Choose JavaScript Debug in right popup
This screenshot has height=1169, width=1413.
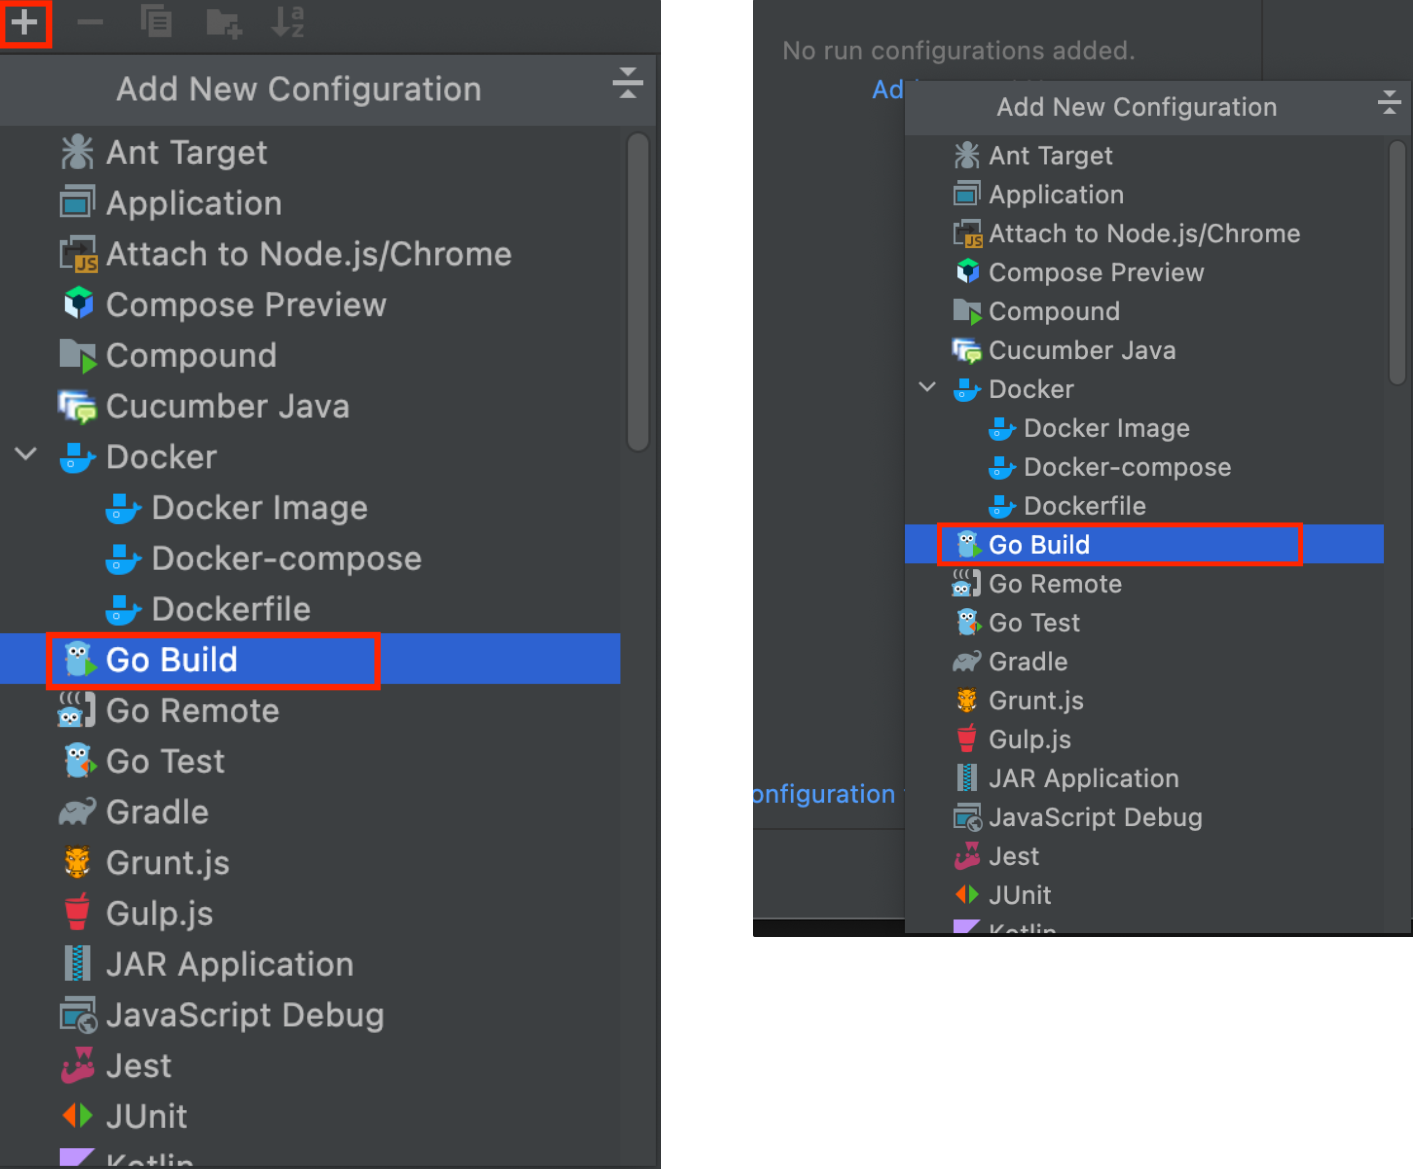click(x=1144, y=818)
